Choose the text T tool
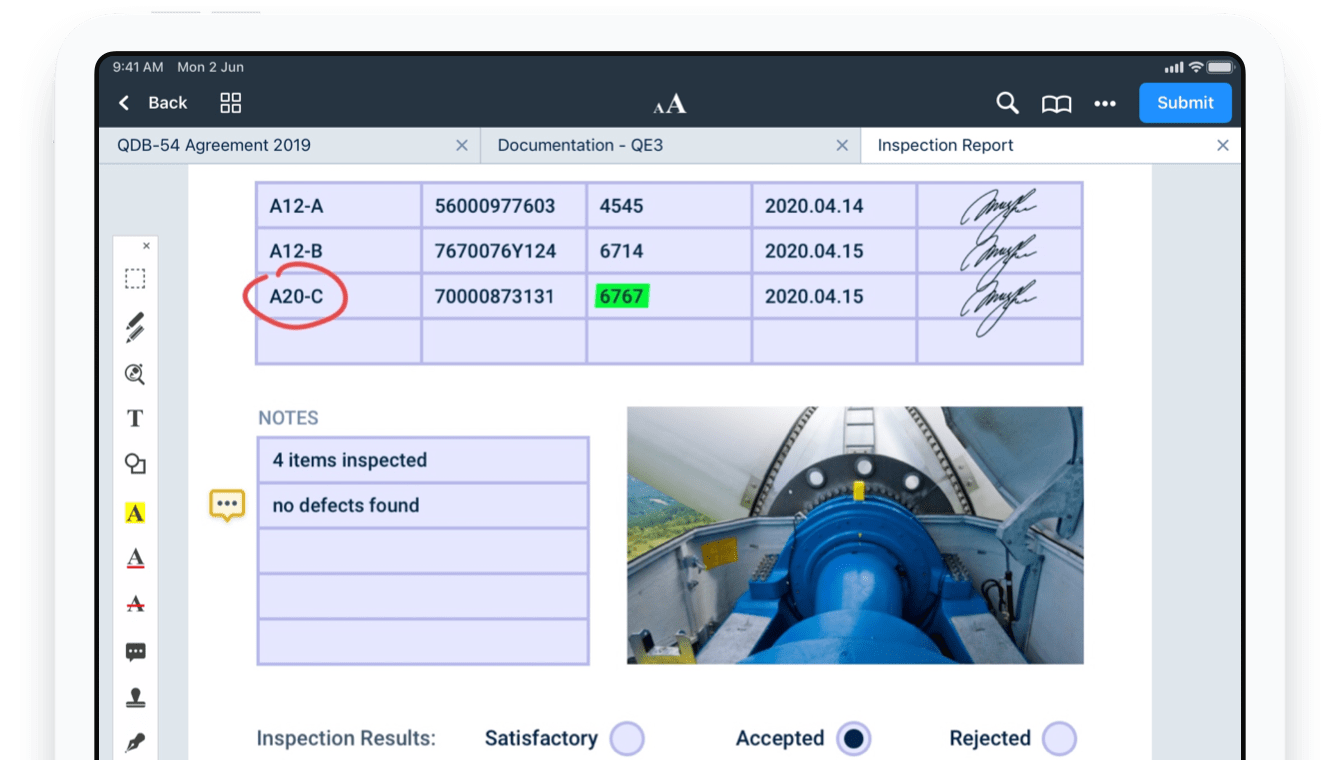The image size is (1342, 760). click(x=135, y=418)
